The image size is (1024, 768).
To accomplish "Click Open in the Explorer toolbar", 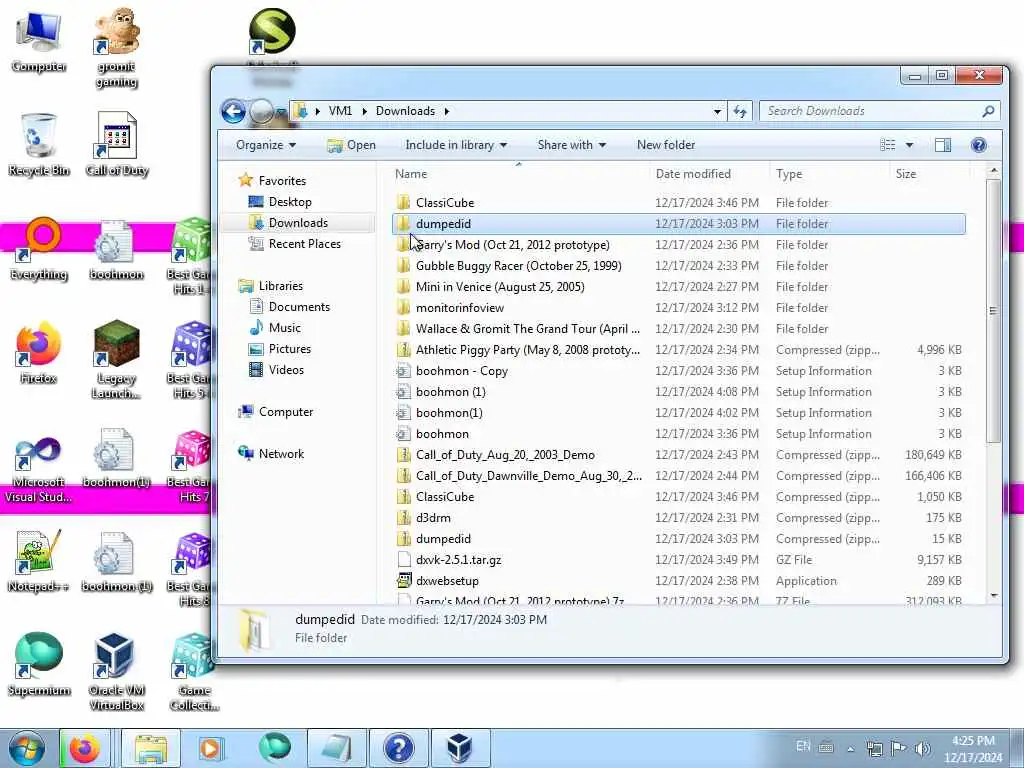I will pos(351,145).
